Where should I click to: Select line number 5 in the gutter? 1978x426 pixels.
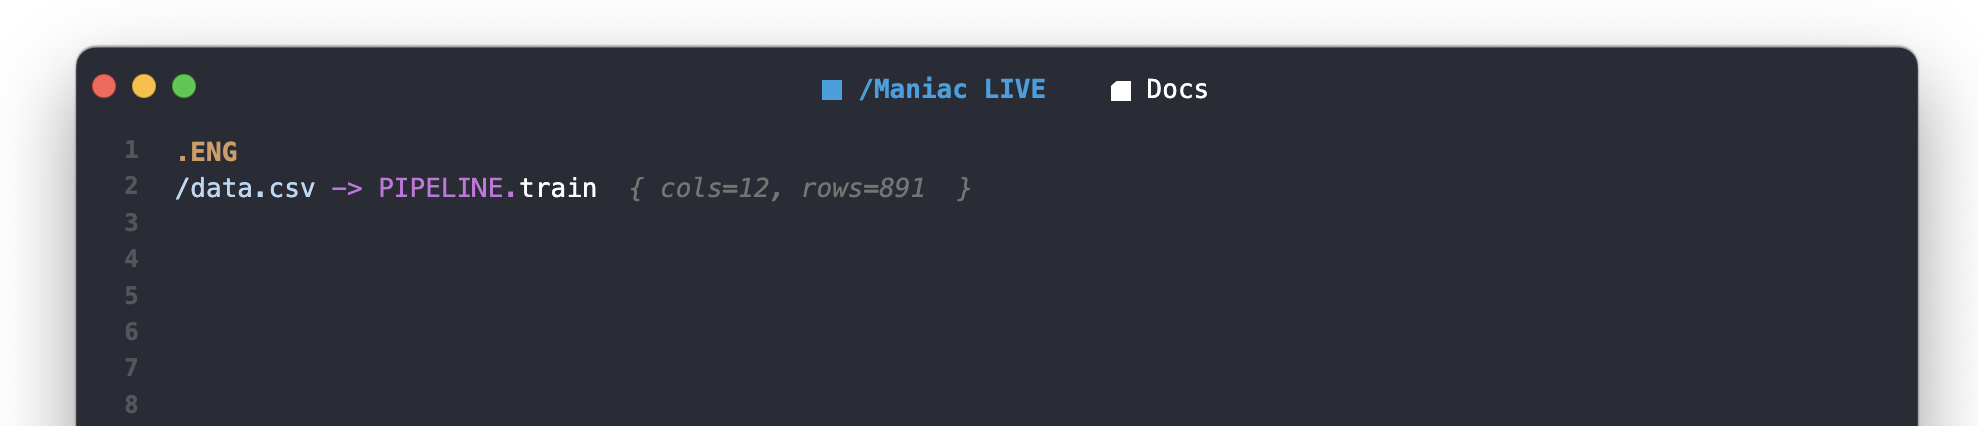click(x=131, y=296)
